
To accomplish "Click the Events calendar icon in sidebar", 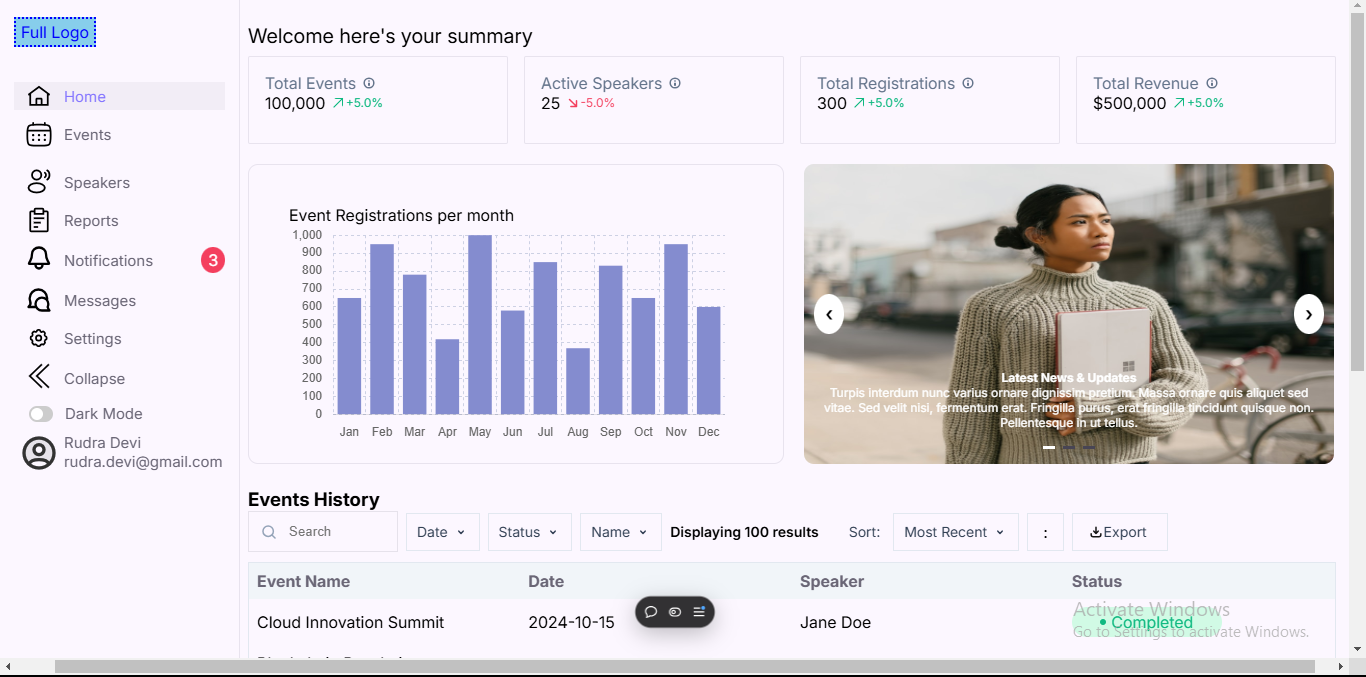I will pos(39,135).
